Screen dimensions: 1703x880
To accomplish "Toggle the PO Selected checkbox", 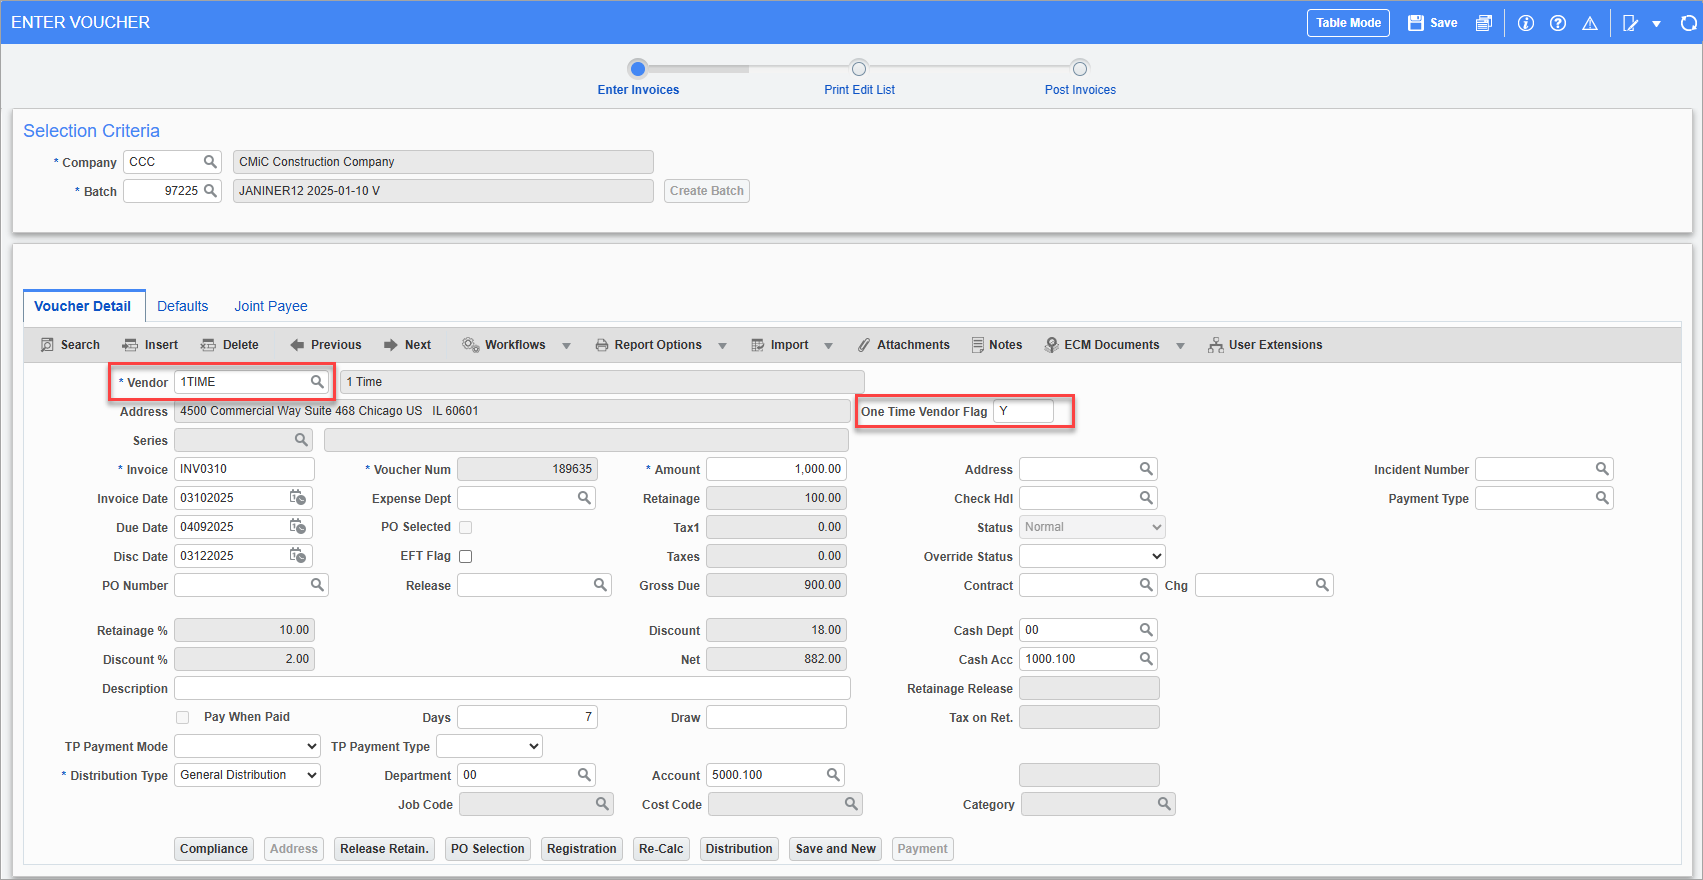I will [x=465, y=527].
